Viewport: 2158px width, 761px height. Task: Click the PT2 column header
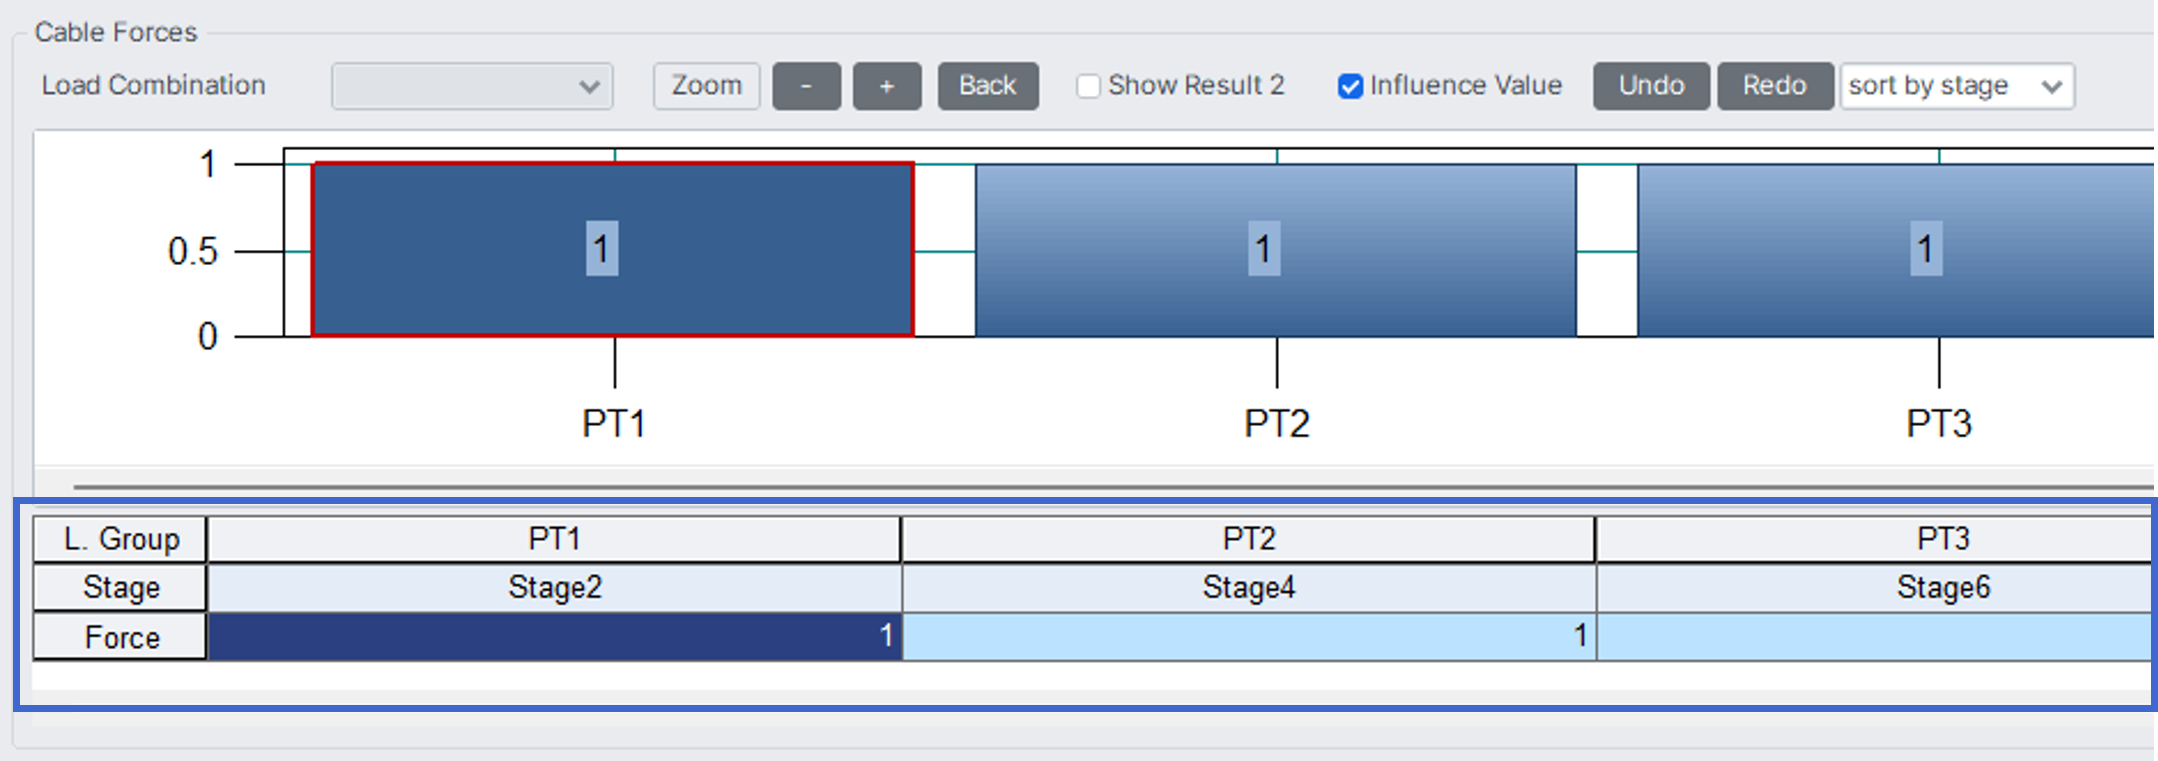pyautogui.click(x=1248, y=539)
